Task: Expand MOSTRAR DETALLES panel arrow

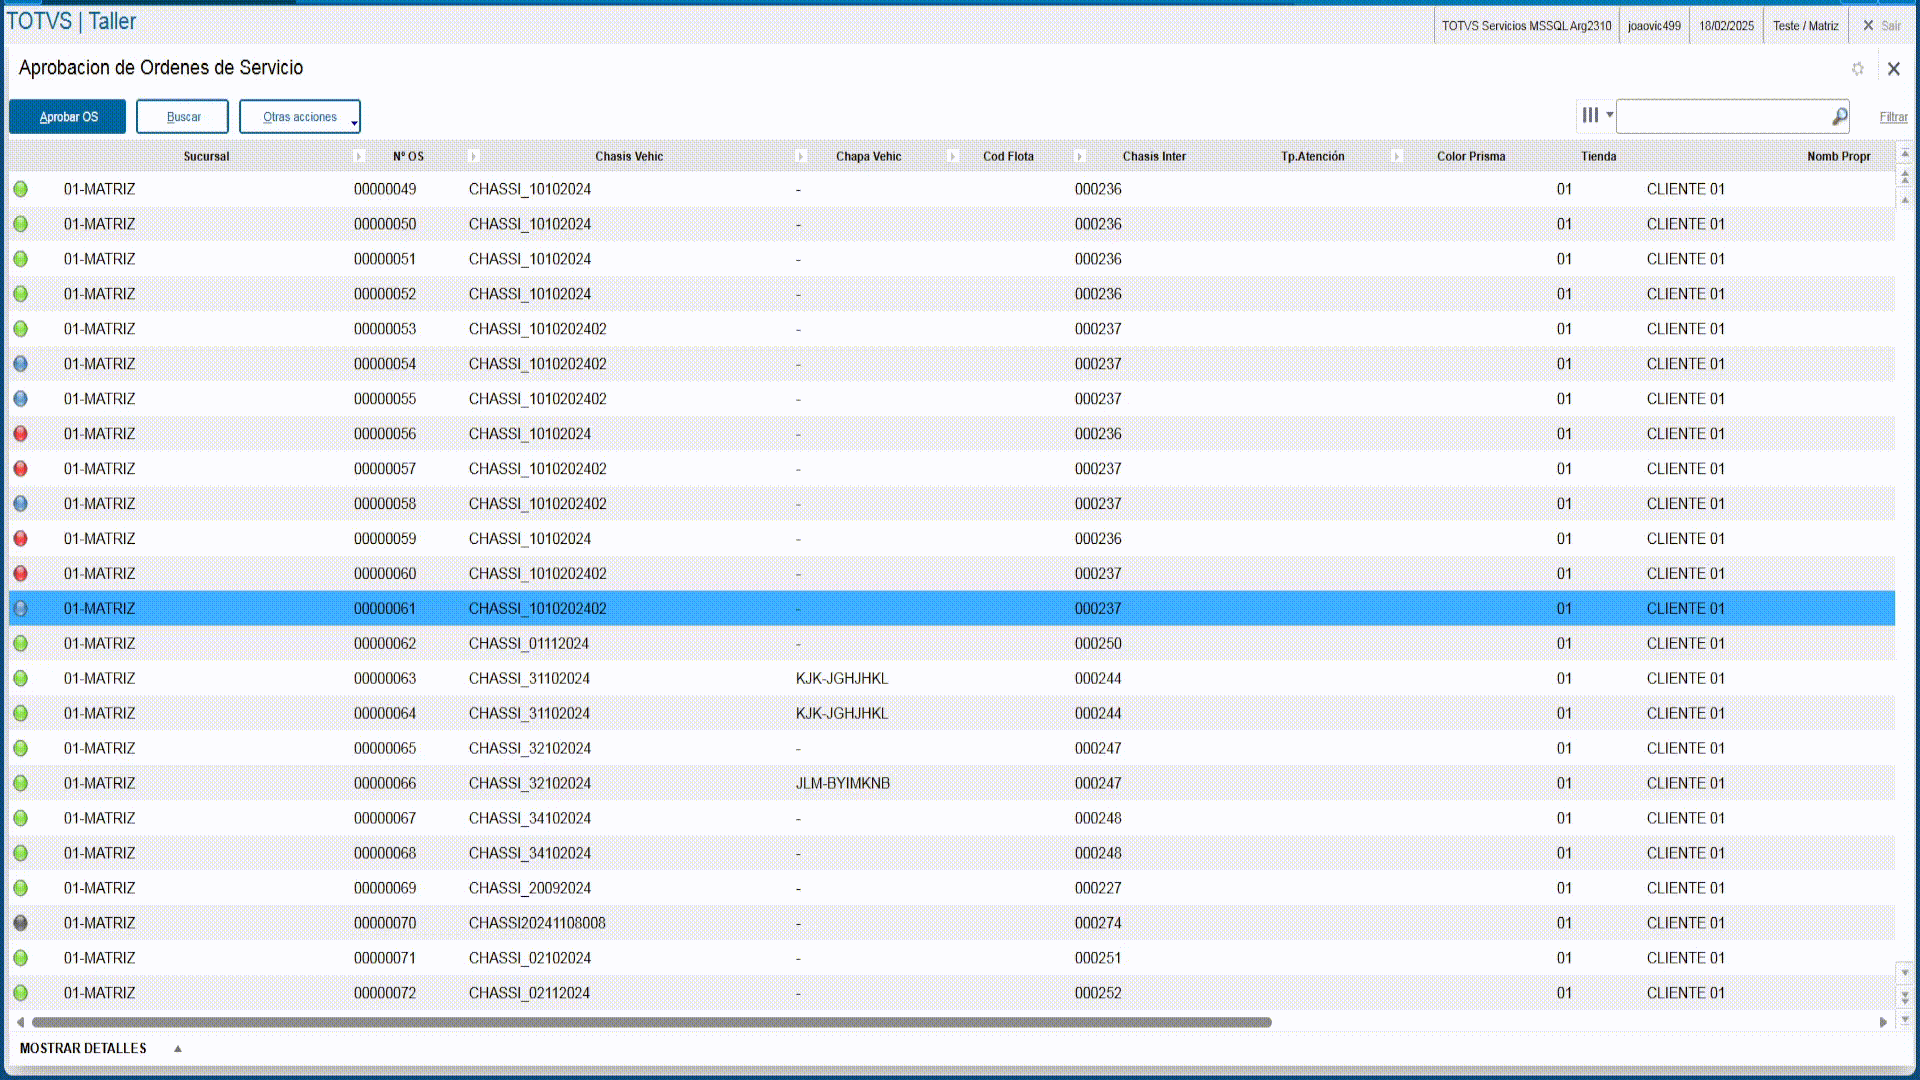Action: click(178, 1049)
